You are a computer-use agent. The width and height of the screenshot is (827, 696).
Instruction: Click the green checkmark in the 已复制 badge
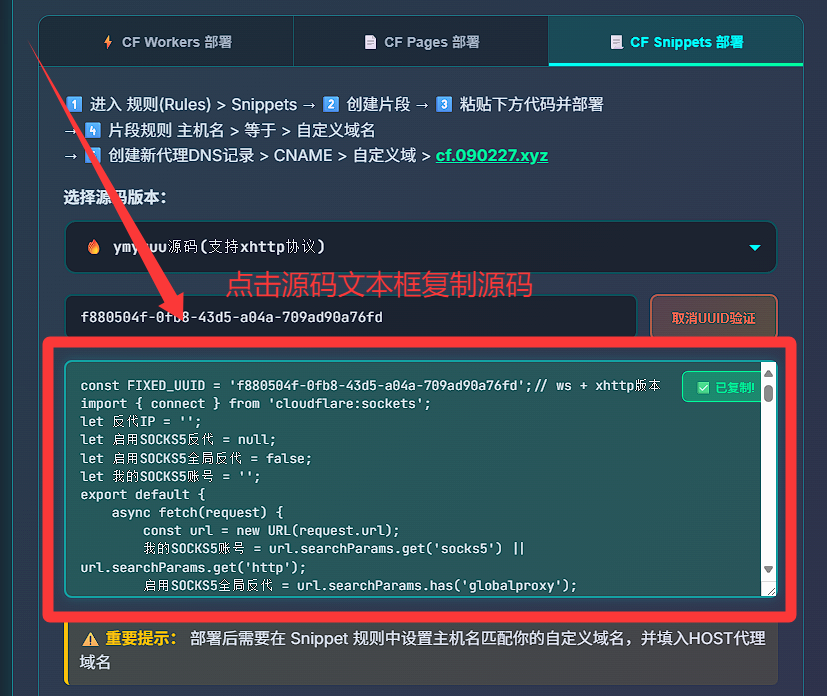click(703, 387)
